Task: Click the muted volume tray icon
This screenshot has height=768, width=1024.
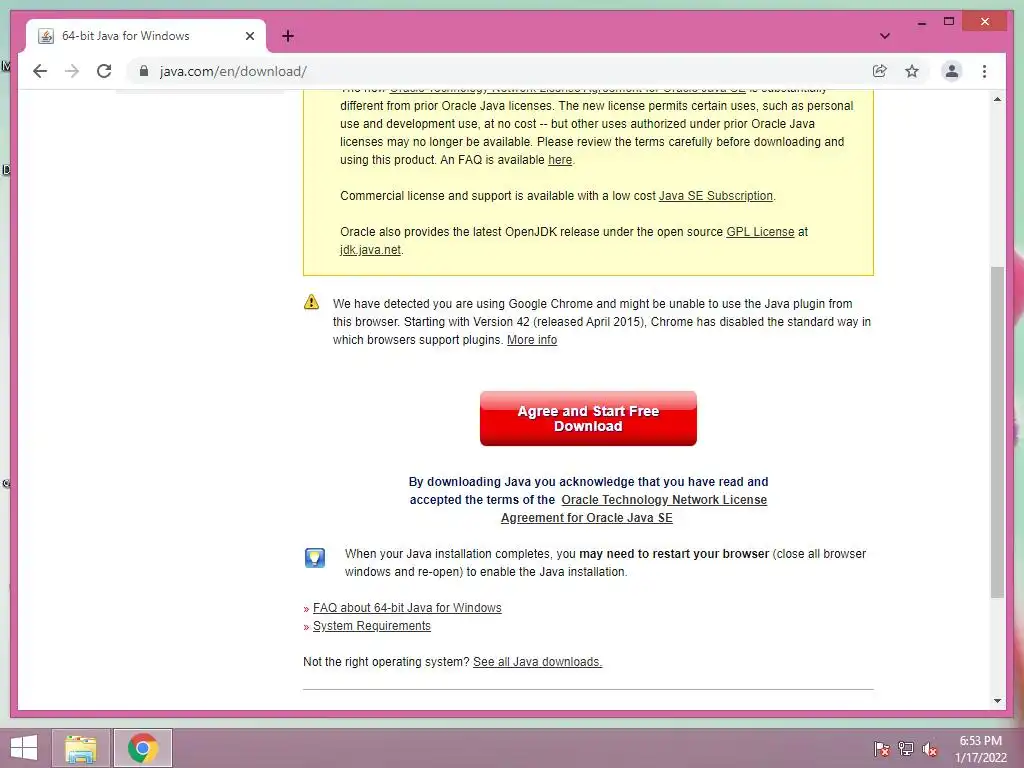Action: [x=929, y=749]
